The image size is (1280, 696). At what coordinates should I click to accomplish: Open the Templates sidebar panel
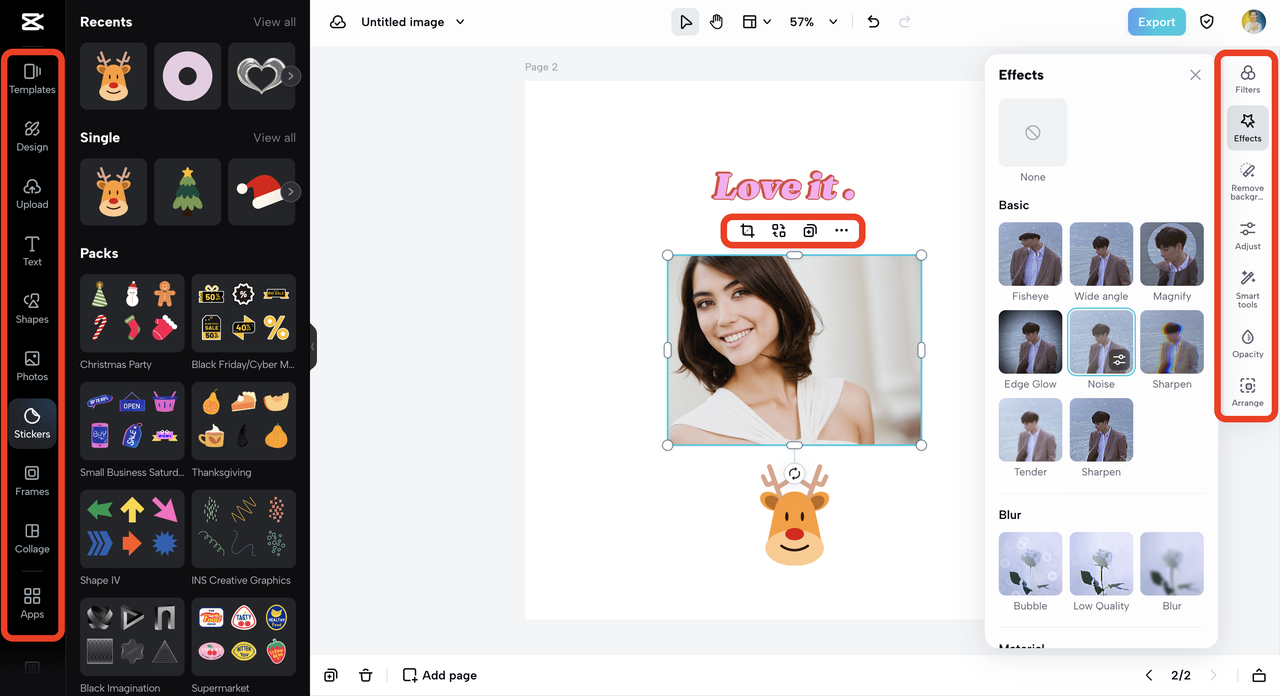(x=32, y=78)
